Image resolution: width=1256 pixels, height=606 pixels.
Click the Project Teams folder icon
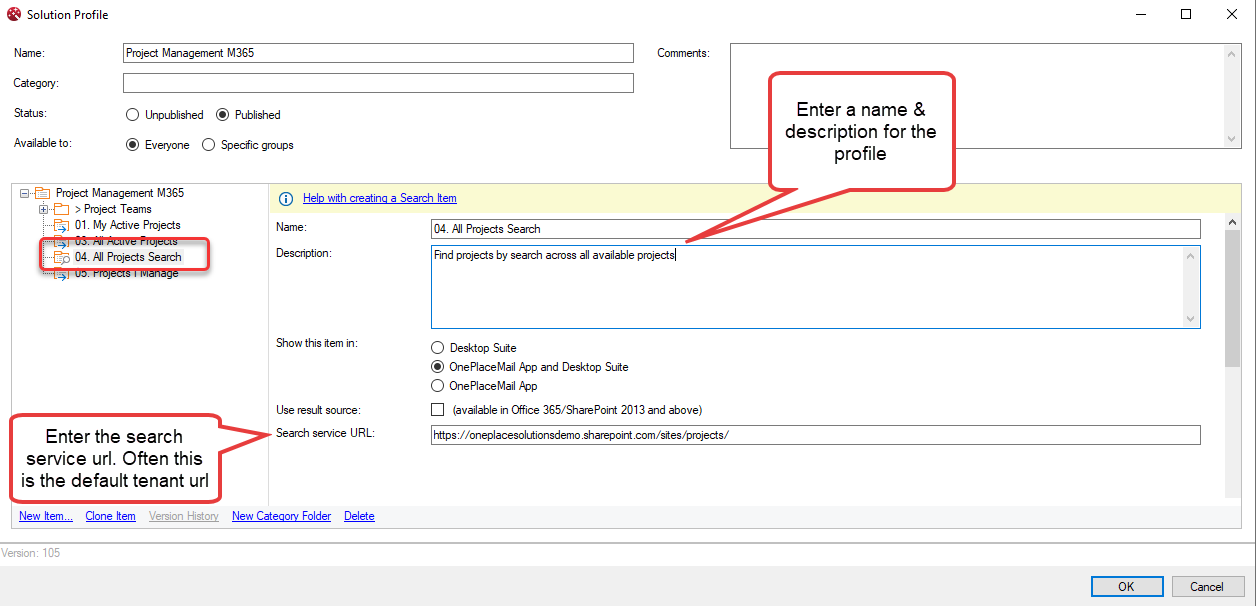[x=61, y=209]
